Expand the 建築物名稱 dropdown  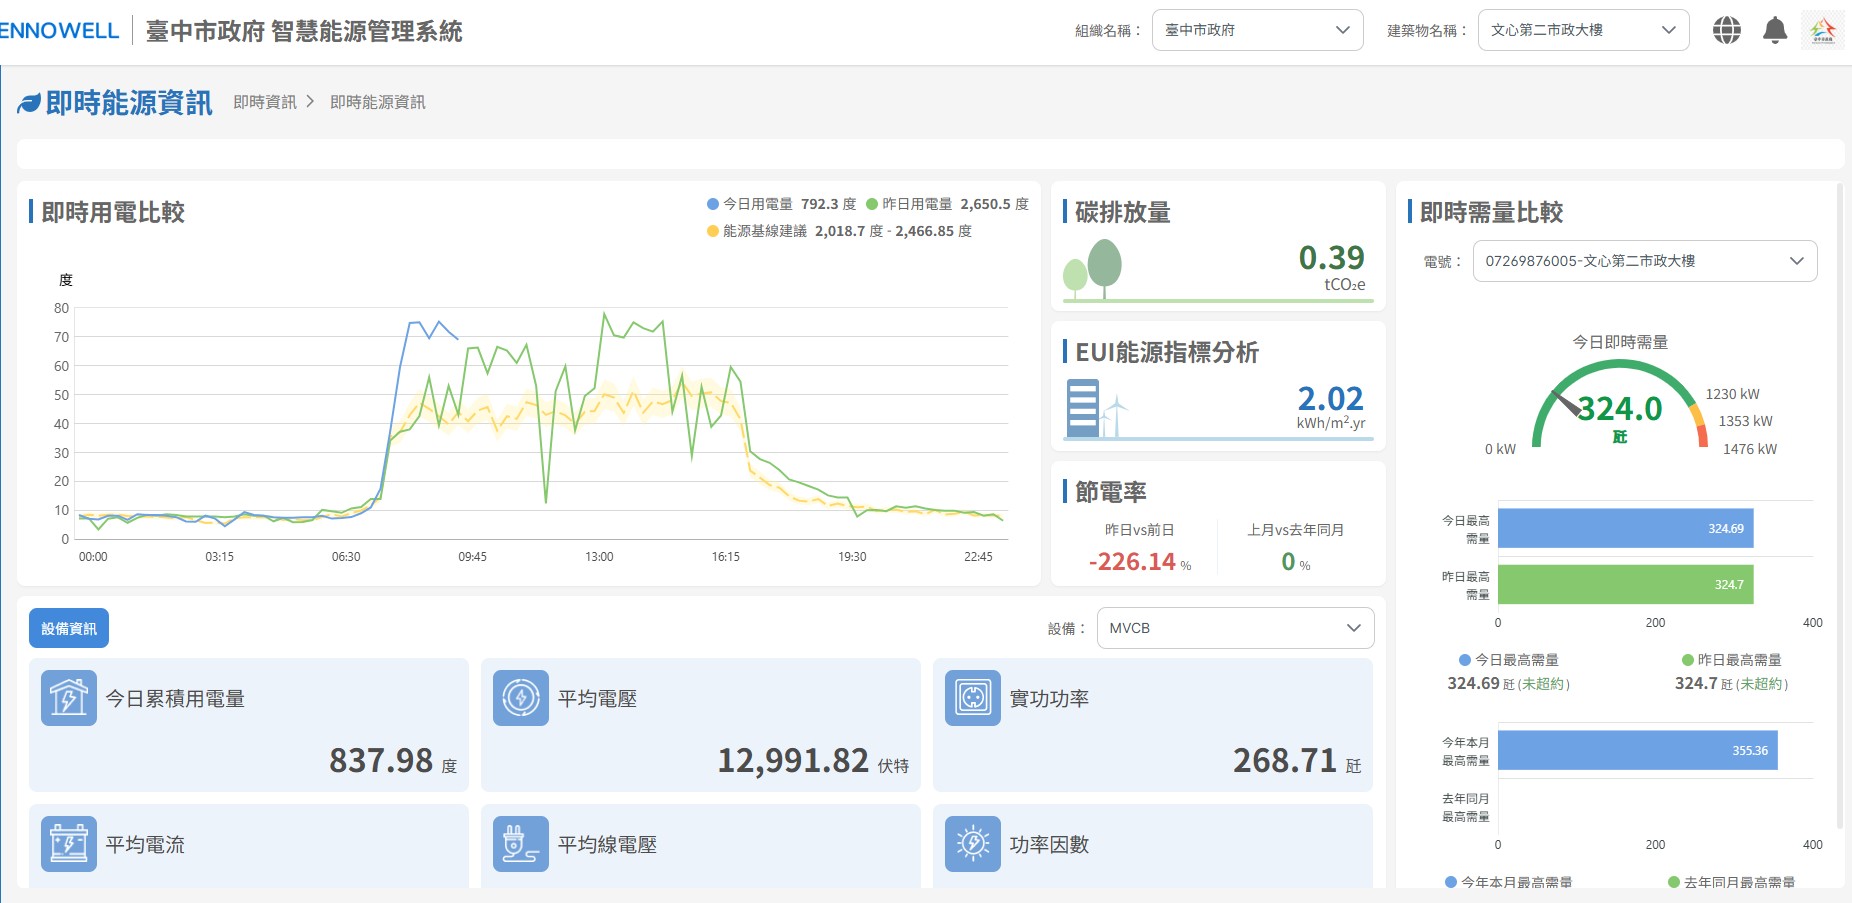(1583, 30)
